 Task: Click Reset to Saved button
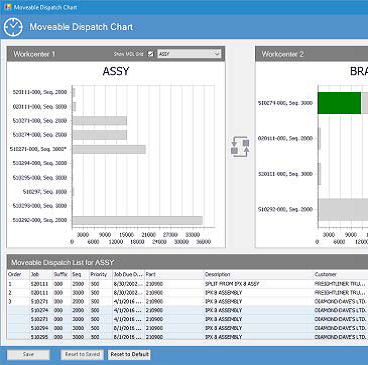(82, 354)
